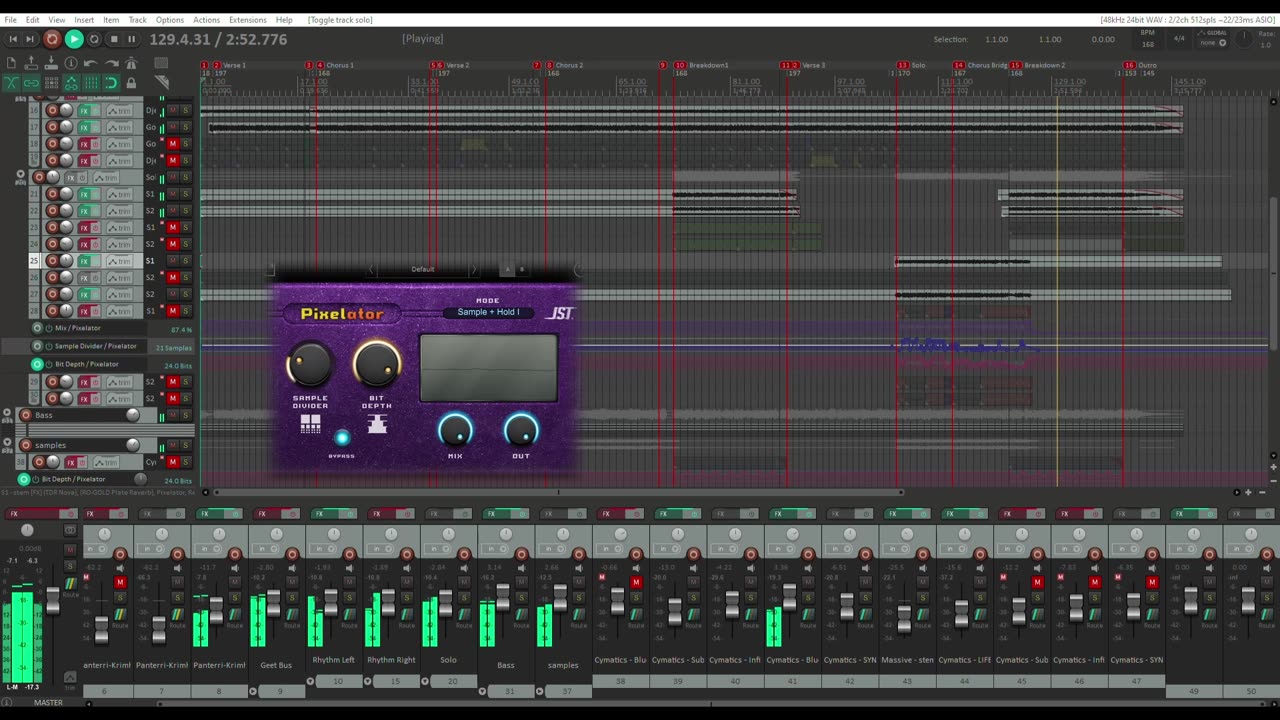Toggle envelope points move with items icon

coord(70,83)
